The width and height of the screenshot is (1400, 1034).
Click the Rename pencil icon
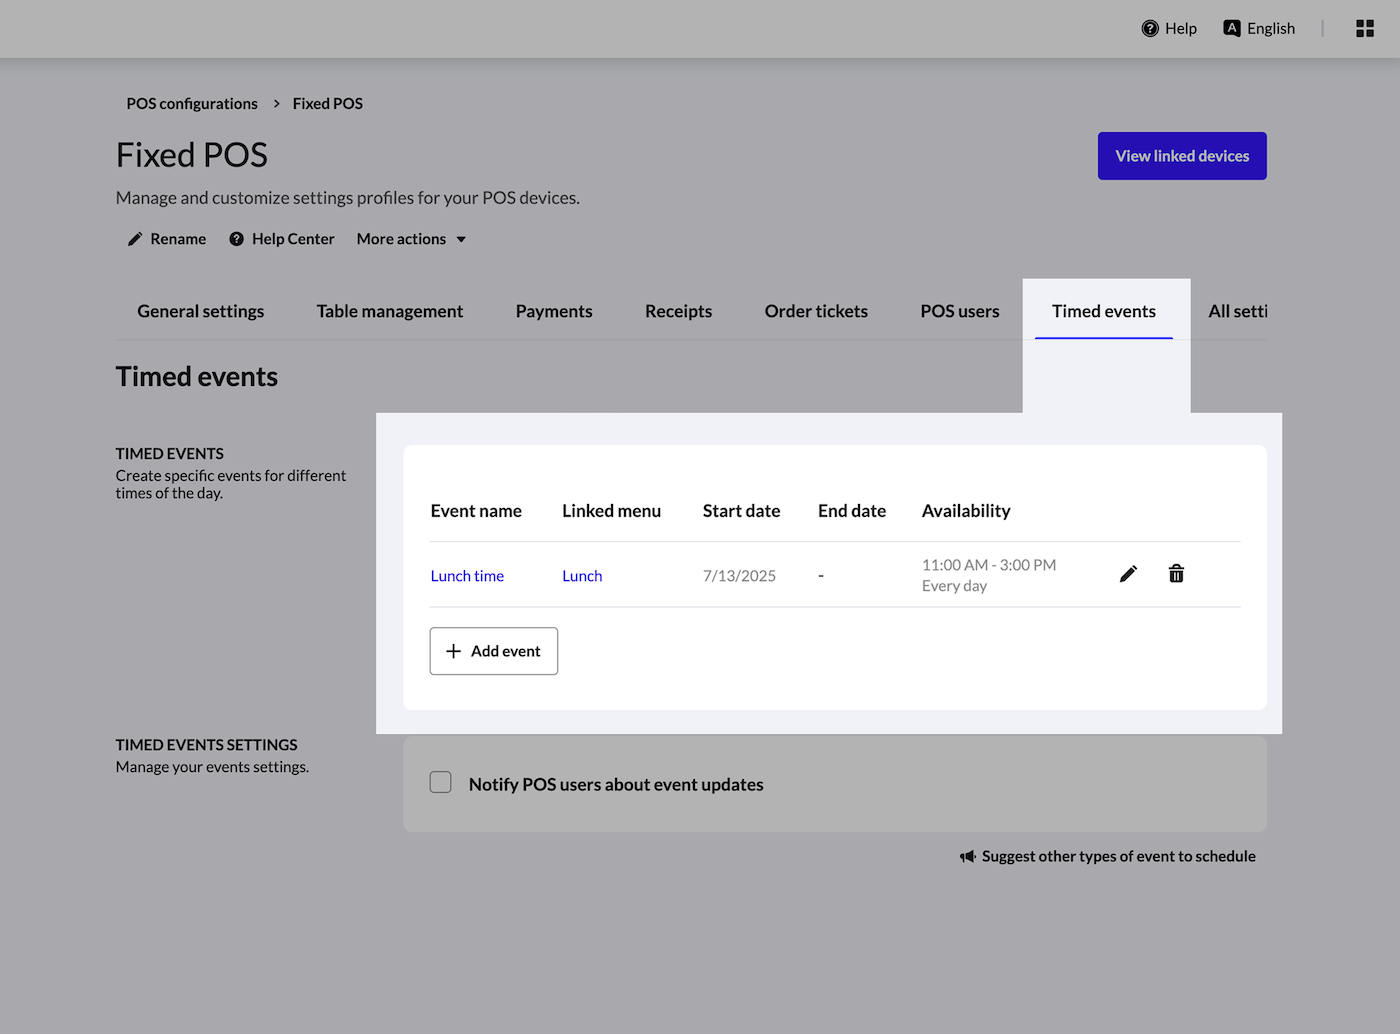point(135,239)
